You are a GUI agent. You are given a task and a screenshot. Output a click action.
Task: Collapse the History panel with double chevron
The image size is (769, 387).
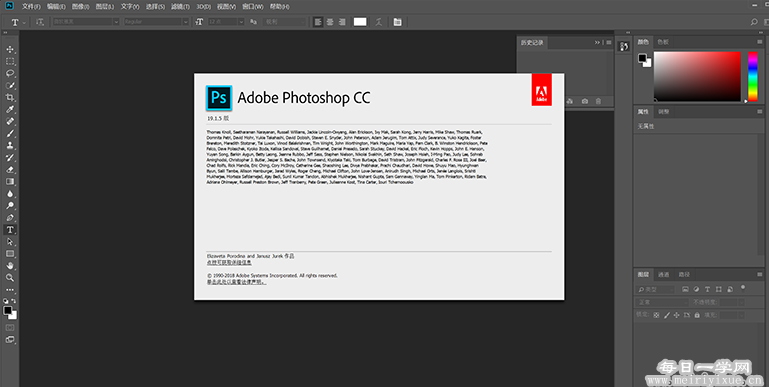coord(597,43)
